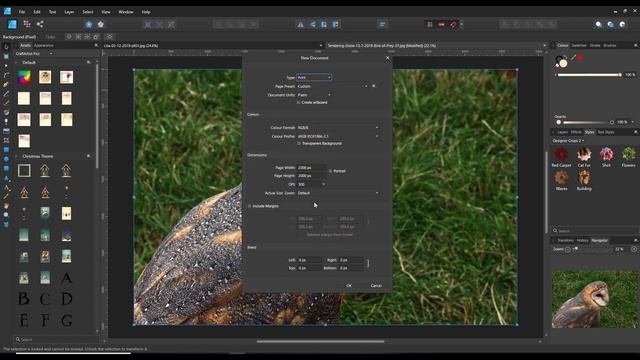The image size is (640, 360).
Task: Click the colour wheel asset thumbnail
Action: [24, 77]
